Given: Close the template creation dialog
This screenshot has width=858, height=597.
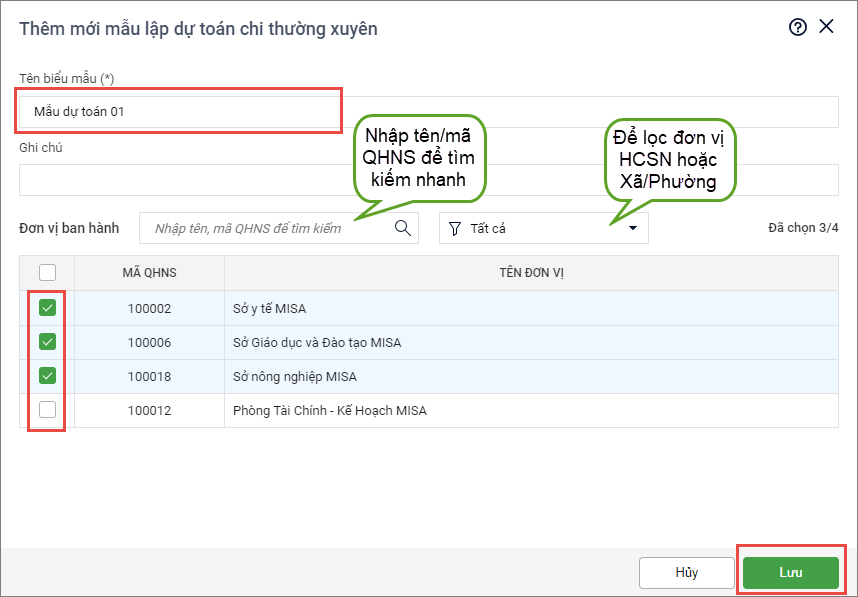Looking at the screenshot, I should (826, 27).
